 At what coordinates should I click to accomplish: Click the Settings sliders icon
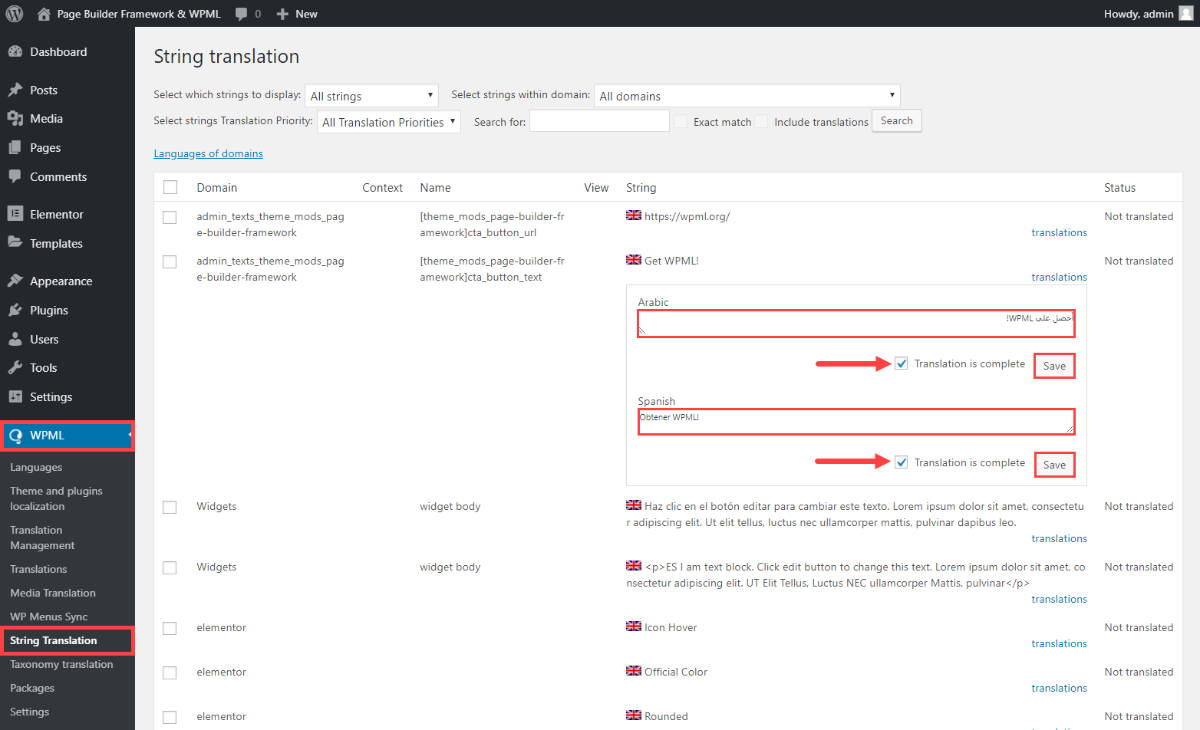pos(15,397)
